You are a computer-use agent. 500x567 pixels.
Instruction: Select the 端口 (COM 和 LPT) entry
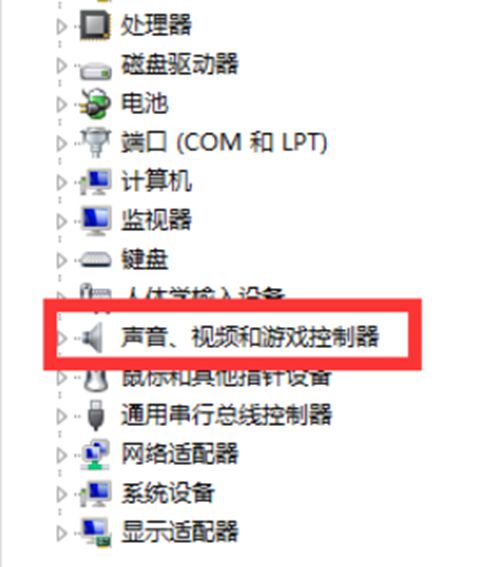click(224, 142)
